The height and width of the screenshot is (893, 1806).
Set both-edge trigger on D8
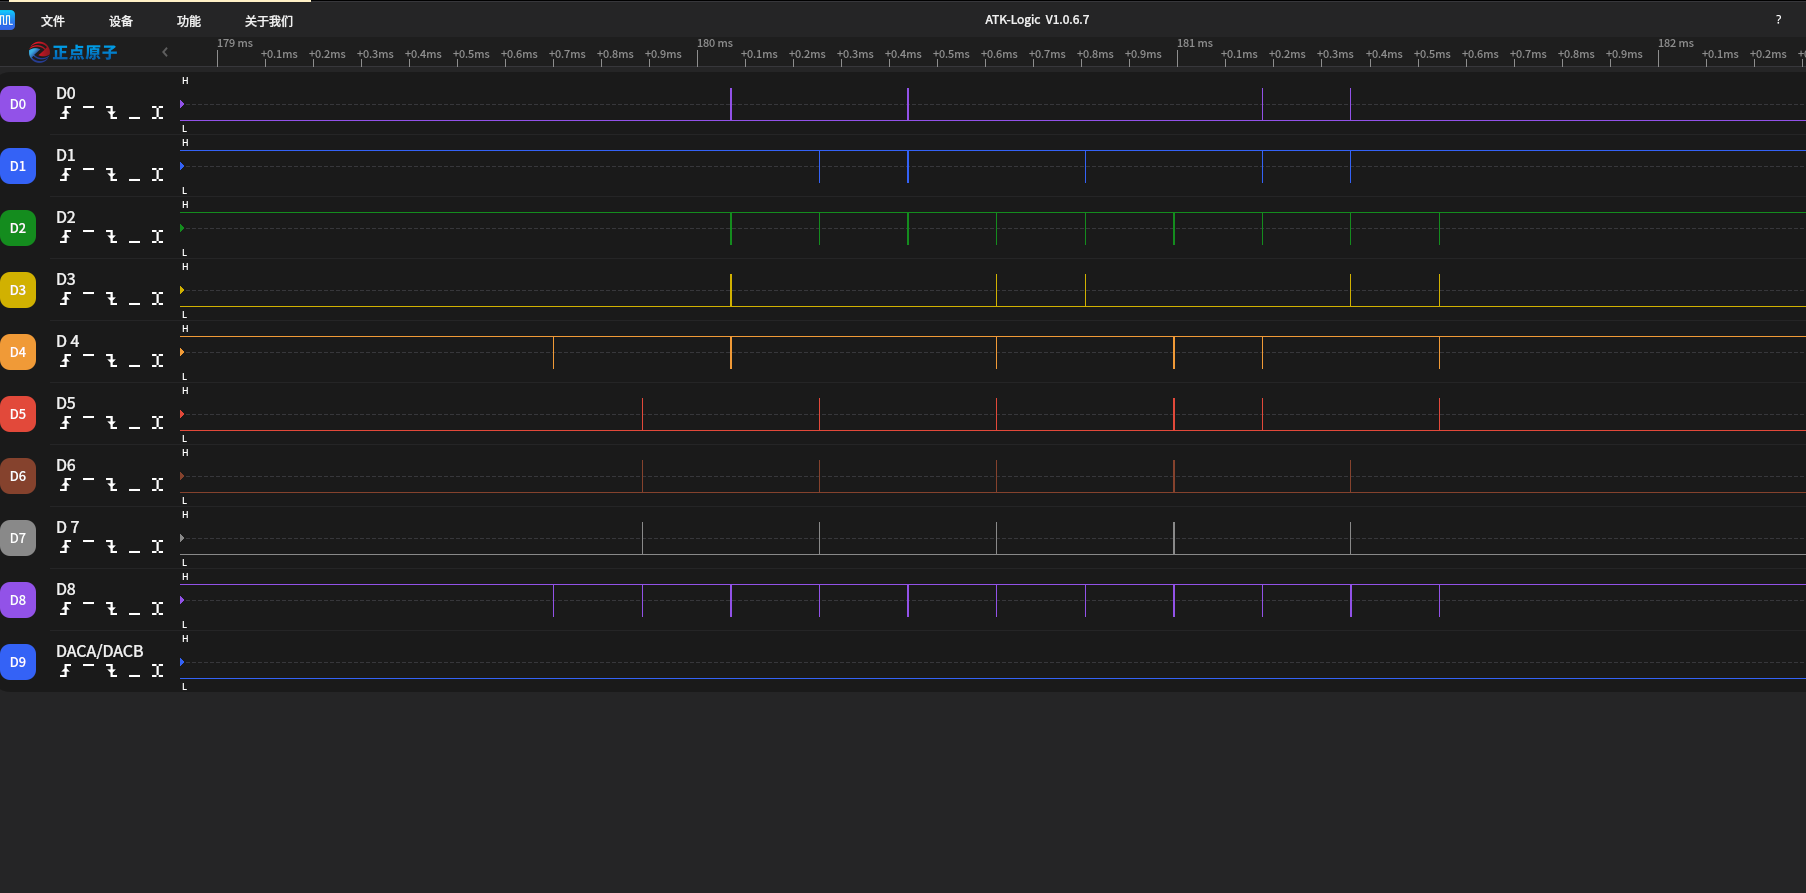(157, 609)
